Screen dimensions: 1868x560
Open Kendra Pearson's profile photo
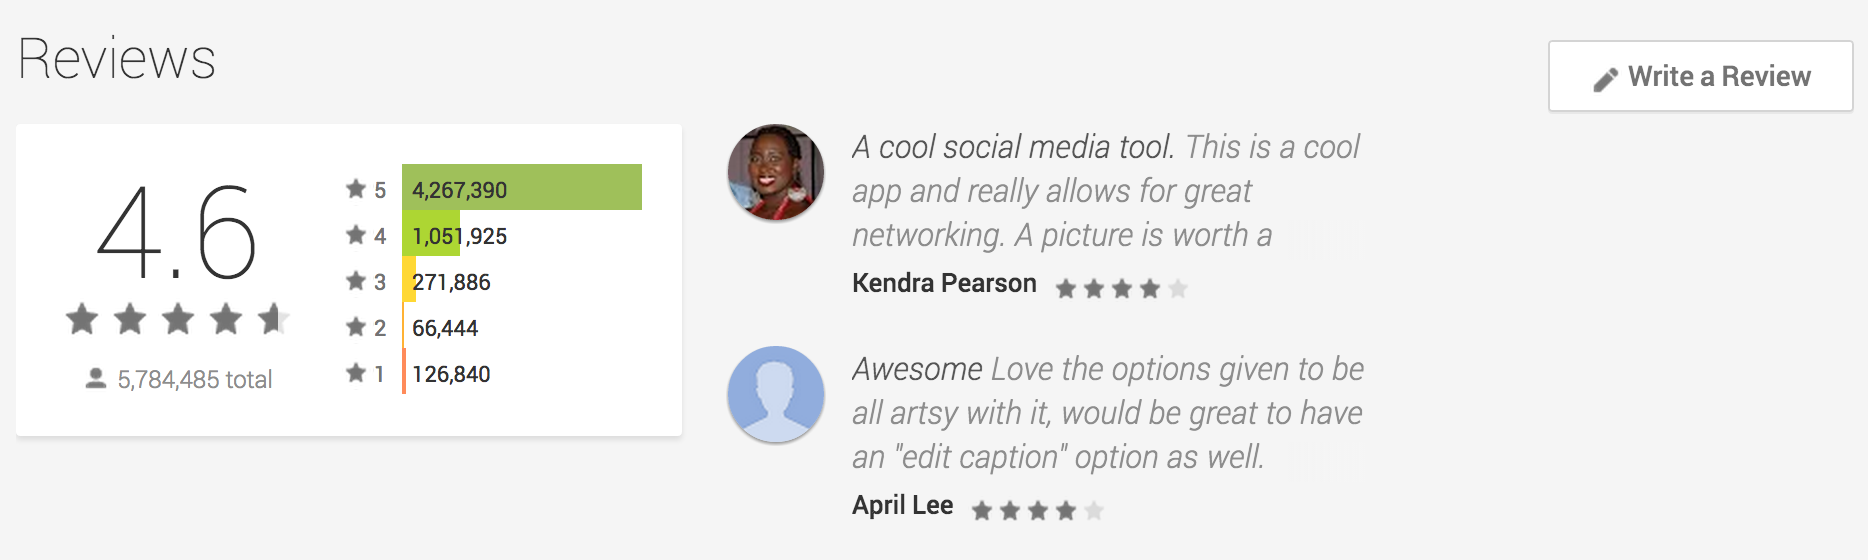pos(776,172)
